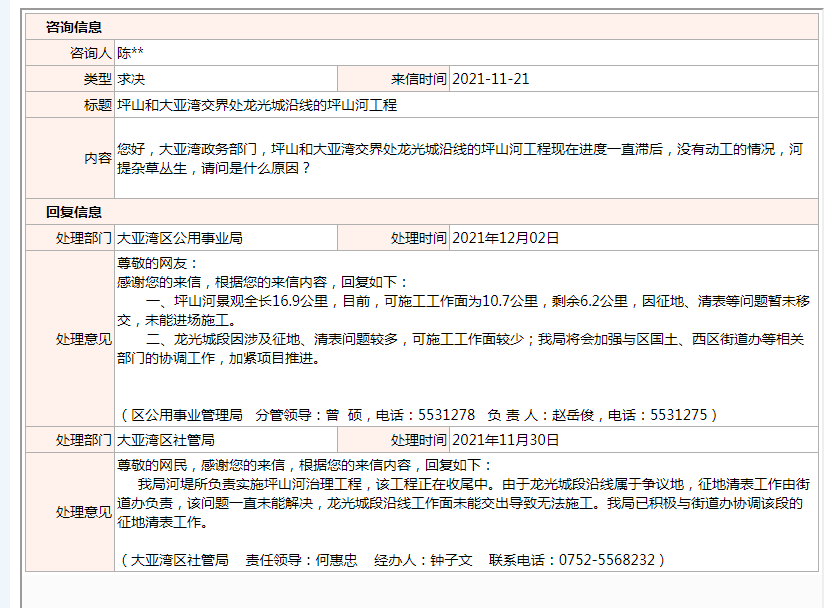Click the 咨询信息 section header
824x608 pixels.
(74, 28)
